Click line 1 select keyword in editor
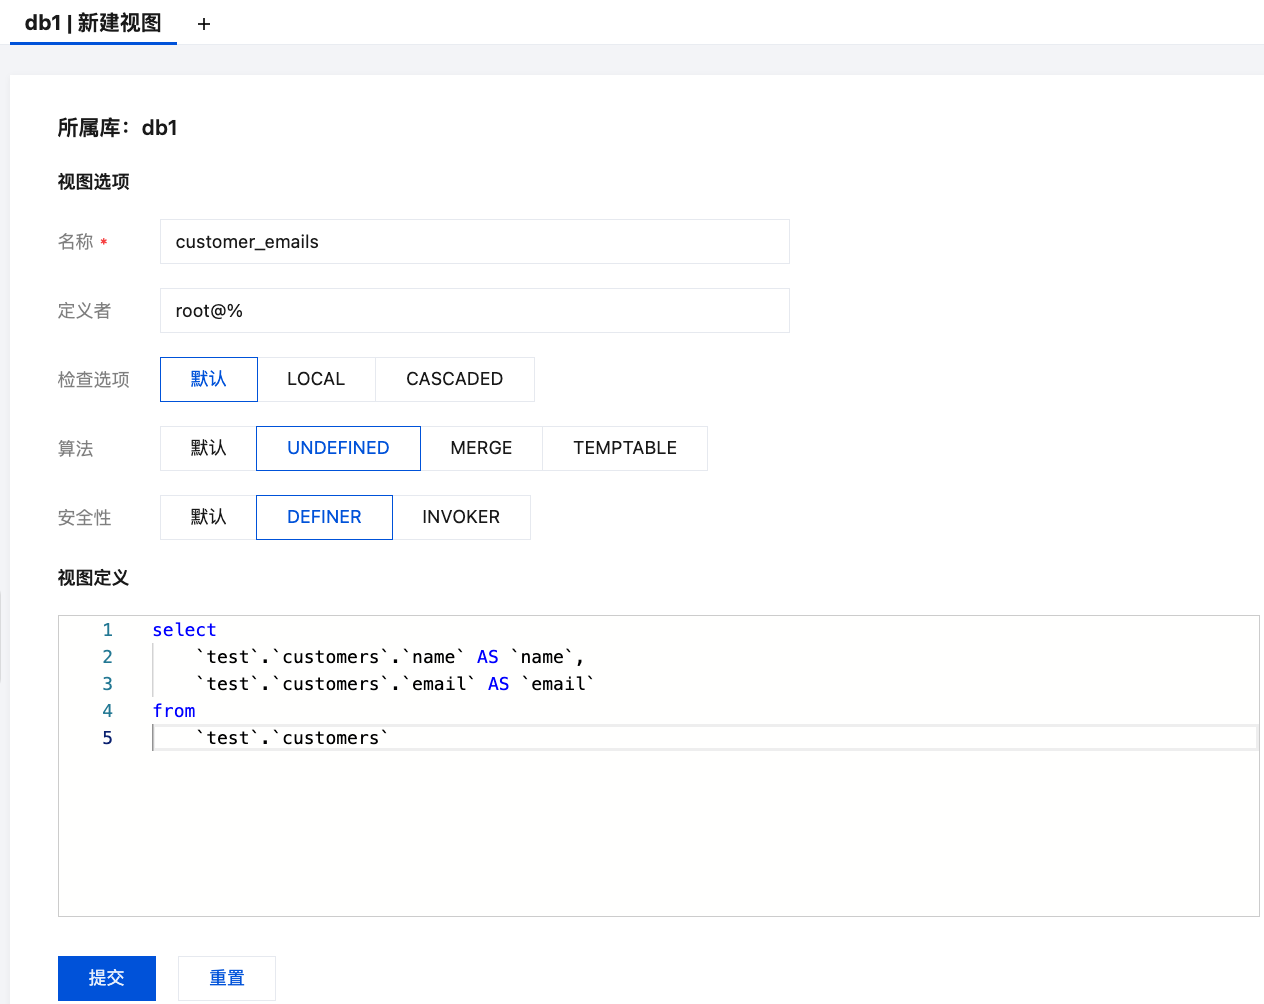1264x1004 pixels. (x=184, y=630)
